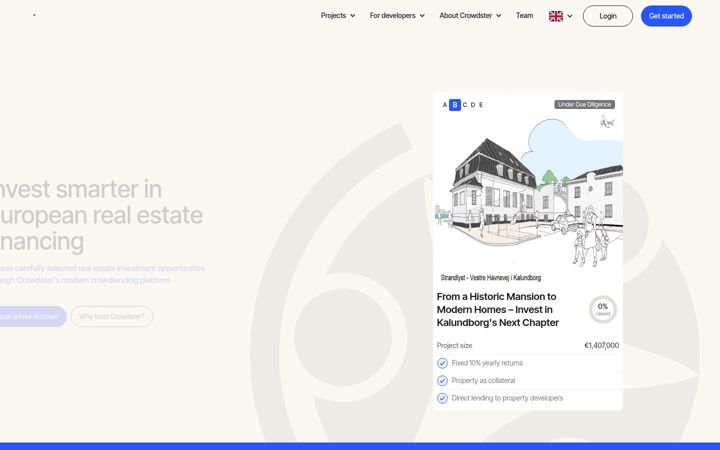This screenshot has width=720, height=450.
Task: Click the Why trust Crowdster? button
Action: point(112,316)
